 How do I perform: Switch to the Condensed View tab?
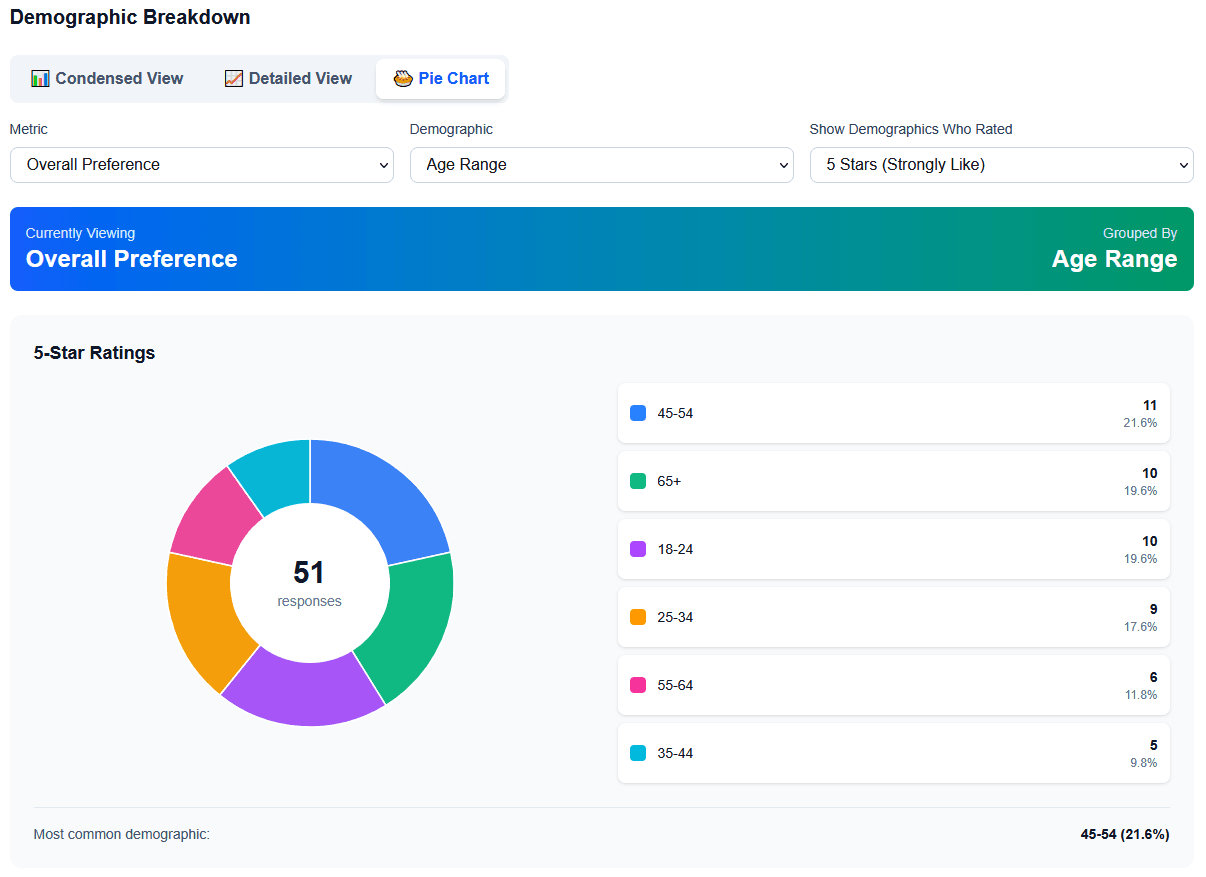click(107, 78)
